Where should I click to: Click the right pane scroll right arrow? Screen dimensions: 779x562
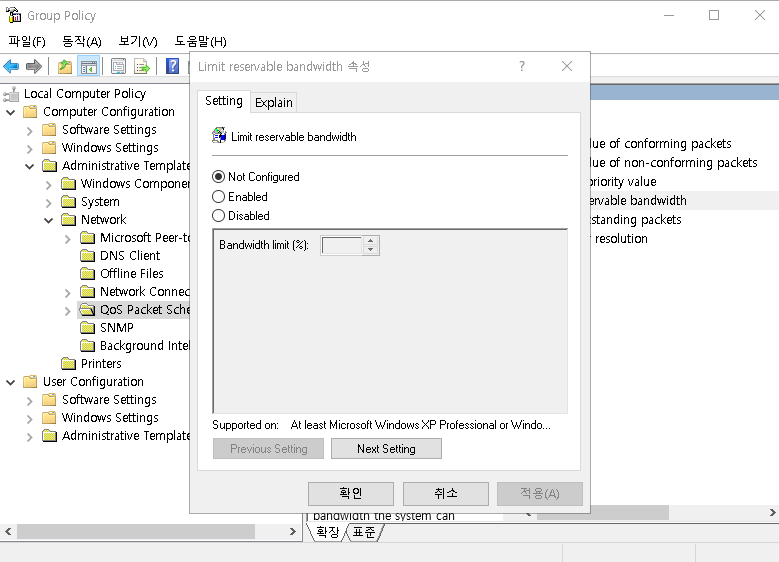(772, 512)
